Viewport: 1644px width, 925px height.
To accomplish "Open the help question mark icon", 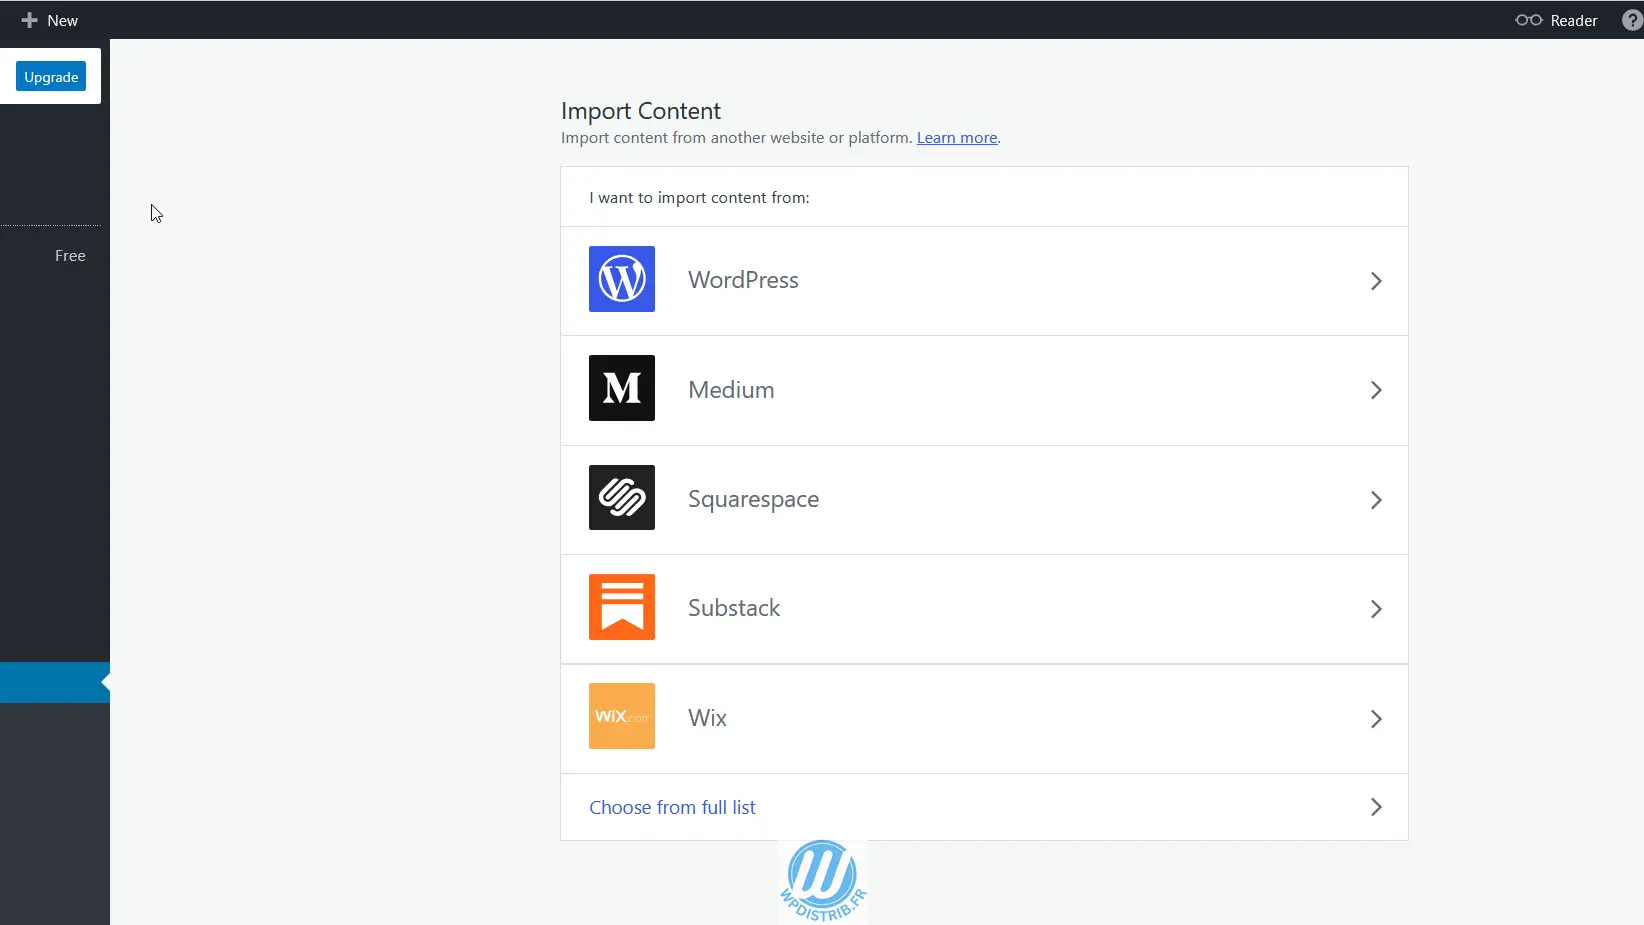I will 1632,20.
